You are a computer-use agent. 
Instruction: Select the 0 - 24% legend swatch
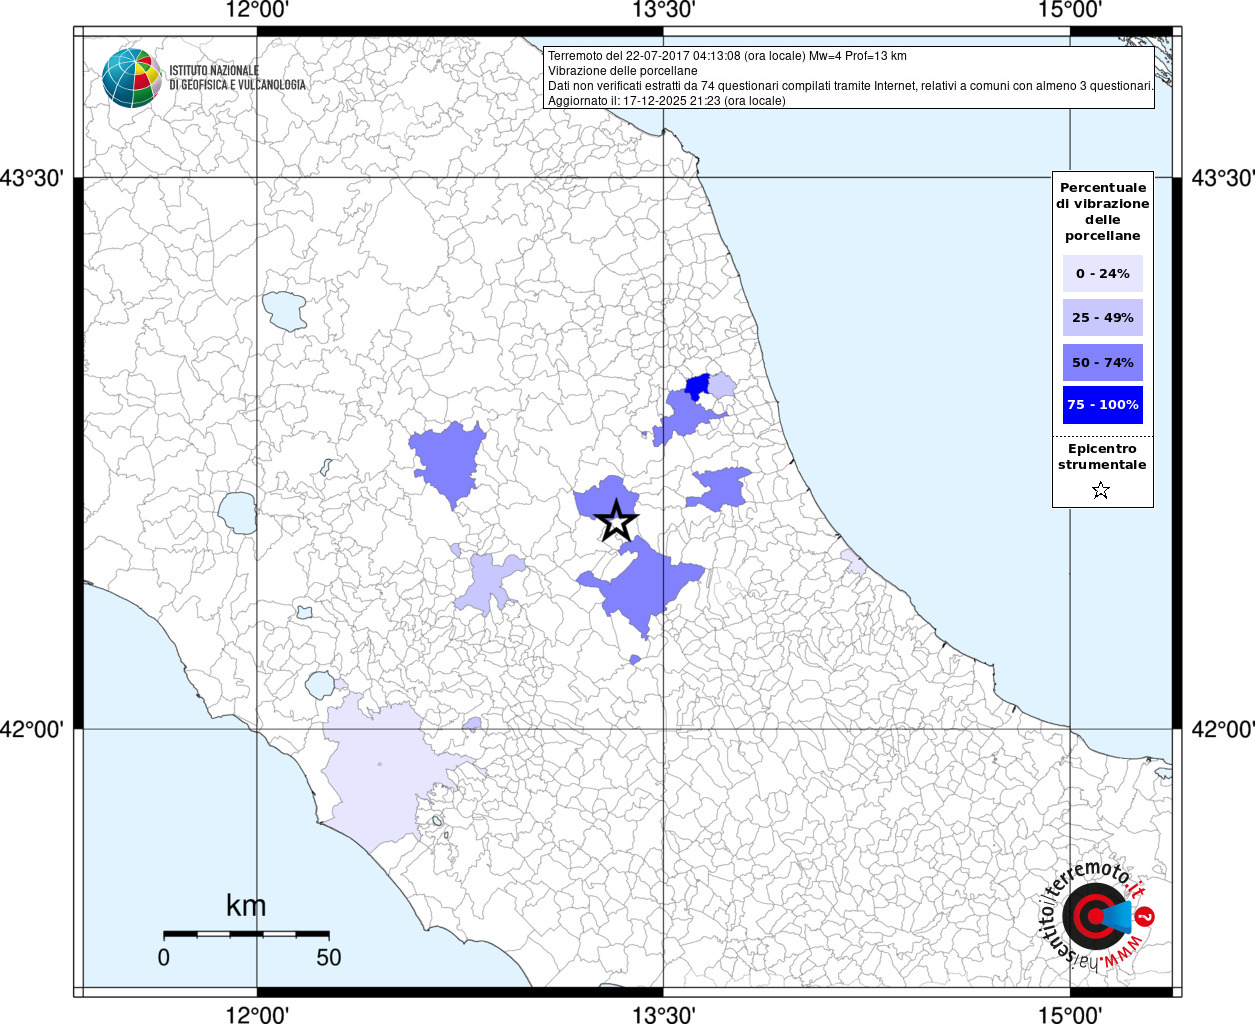pyautogui.click(x=1102, y=273)
